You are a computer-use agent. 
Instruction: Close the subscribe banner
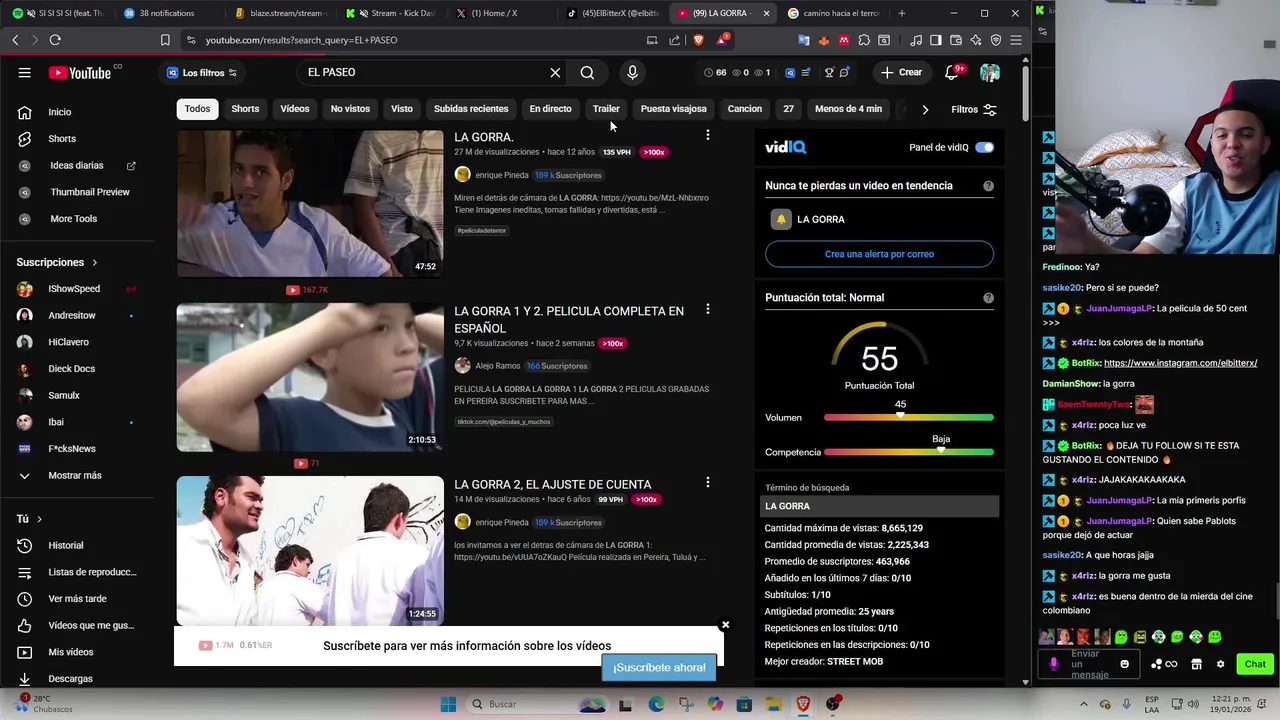(x=726, y=625)
